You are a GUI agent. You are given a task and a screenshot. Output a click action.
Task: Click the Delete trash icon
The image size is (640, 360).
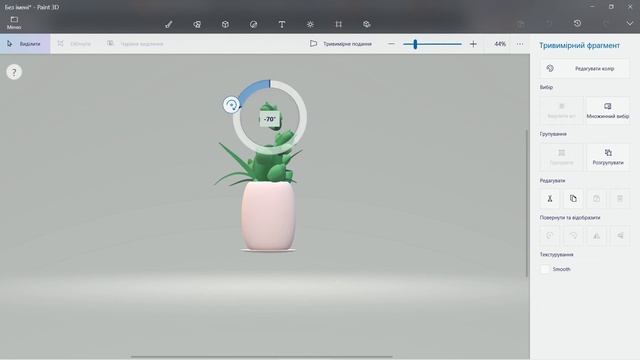point(620,199)
